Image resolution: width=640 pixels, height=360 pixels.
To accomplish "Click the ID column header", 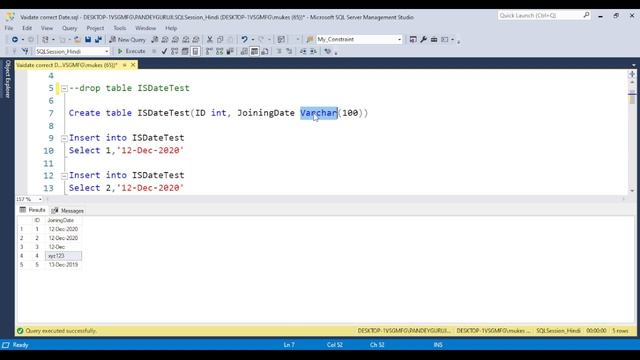I will click(x=37, y=220).
